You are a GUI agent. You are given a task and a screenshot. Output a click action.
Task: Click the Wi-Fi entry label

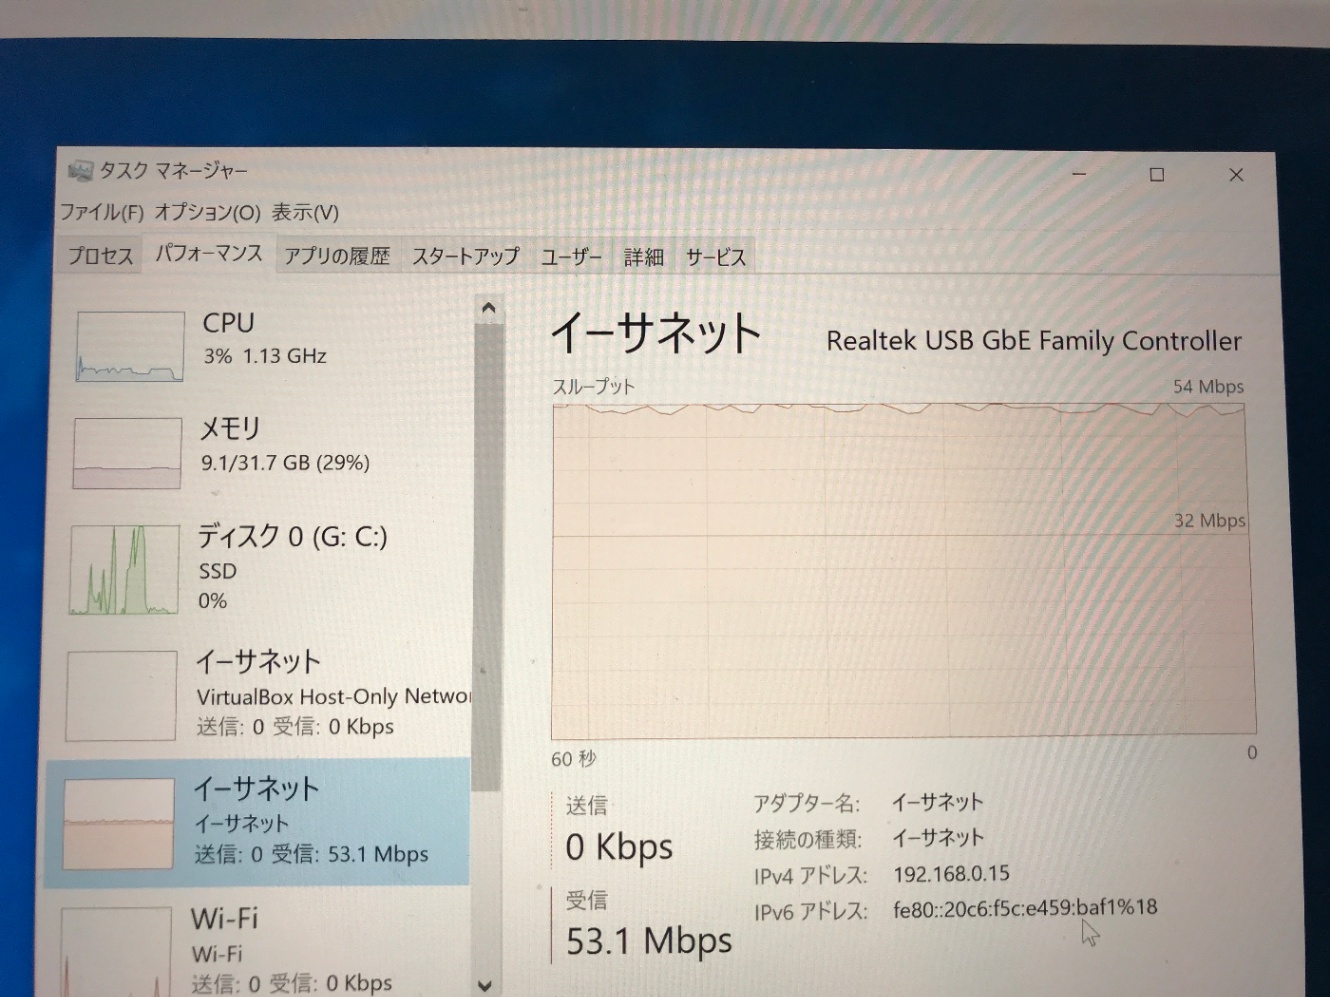pos(225,918)
